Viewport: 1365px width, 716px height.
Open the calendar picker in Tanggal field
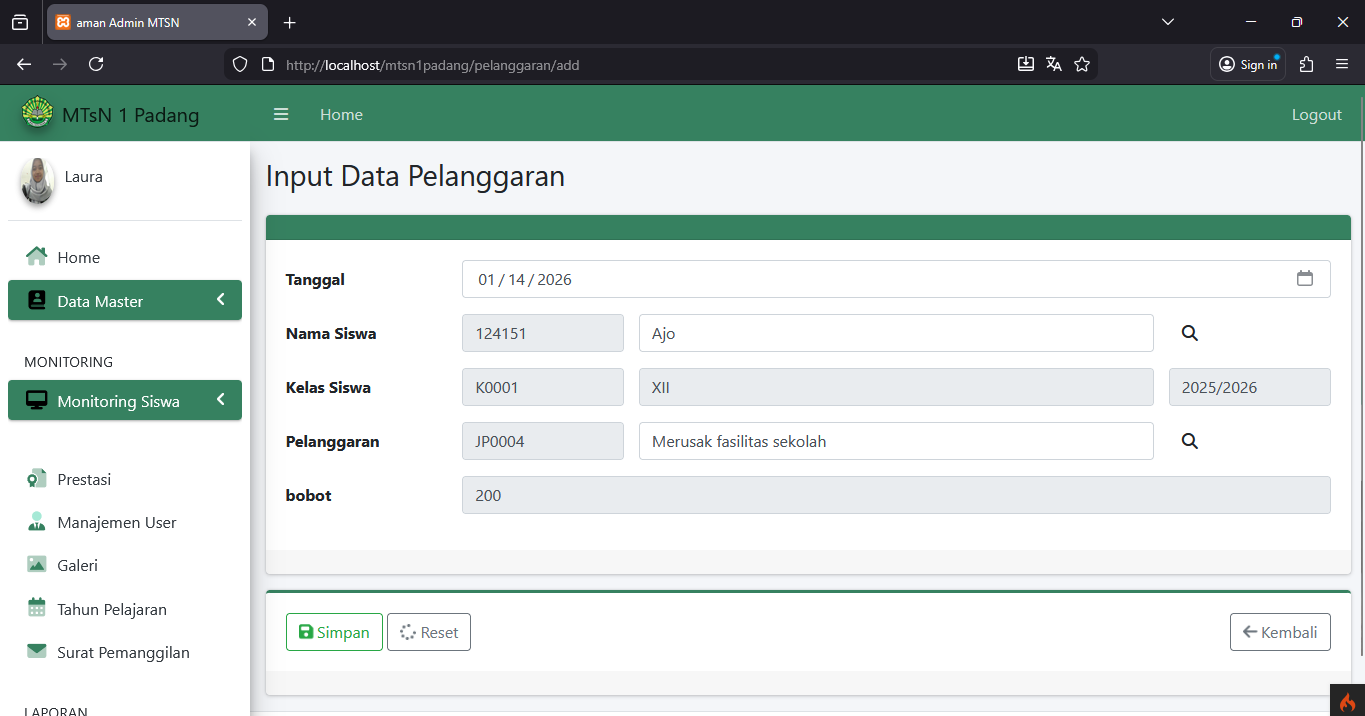coord(1304,279)
